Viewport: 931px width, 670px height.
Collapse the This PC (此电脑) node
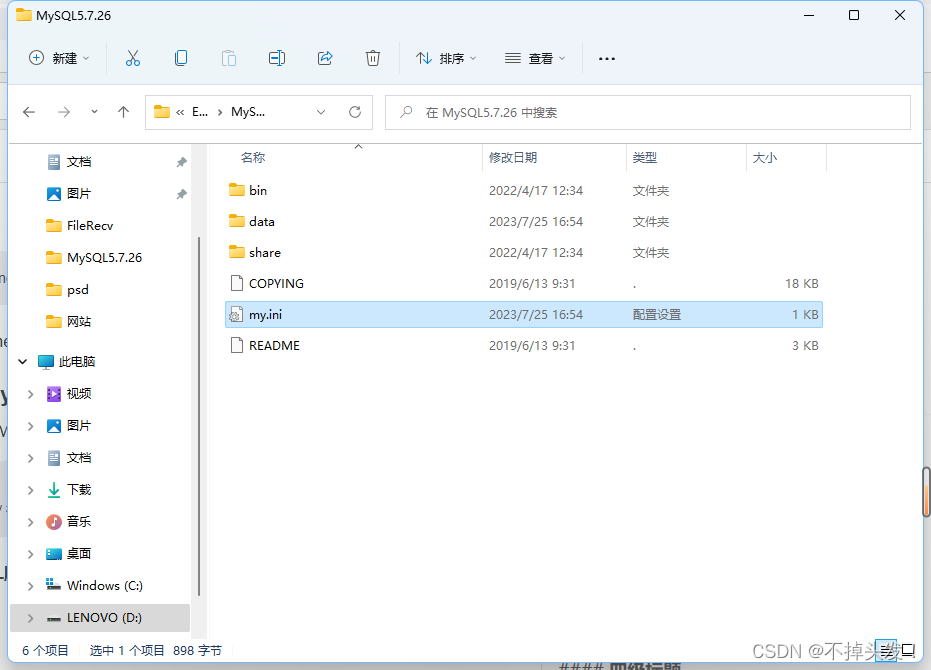click(x=23, y=361)
